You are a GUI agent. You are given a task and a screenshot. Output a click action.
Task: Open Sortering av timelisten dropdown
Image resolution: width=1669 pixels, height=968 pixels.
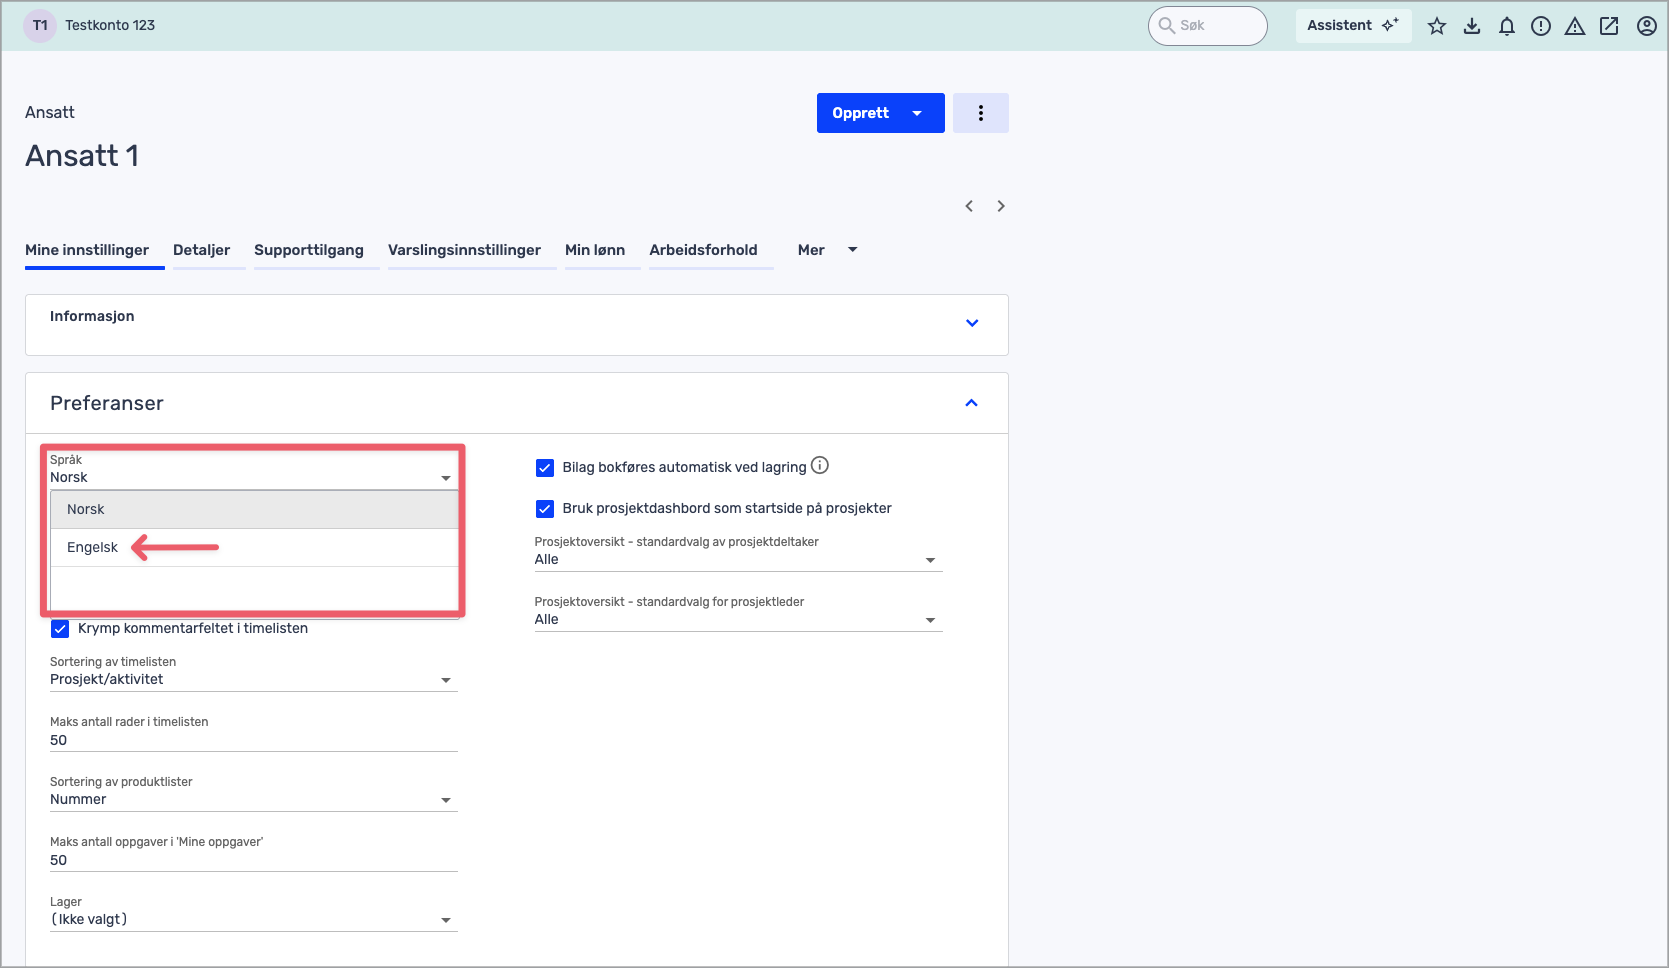click(253, 680)
